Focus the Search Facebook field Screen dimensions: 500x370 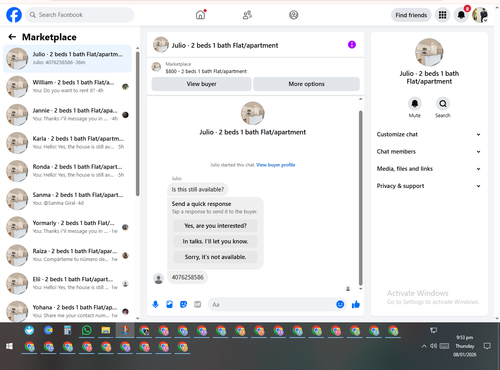click(80, 15)
